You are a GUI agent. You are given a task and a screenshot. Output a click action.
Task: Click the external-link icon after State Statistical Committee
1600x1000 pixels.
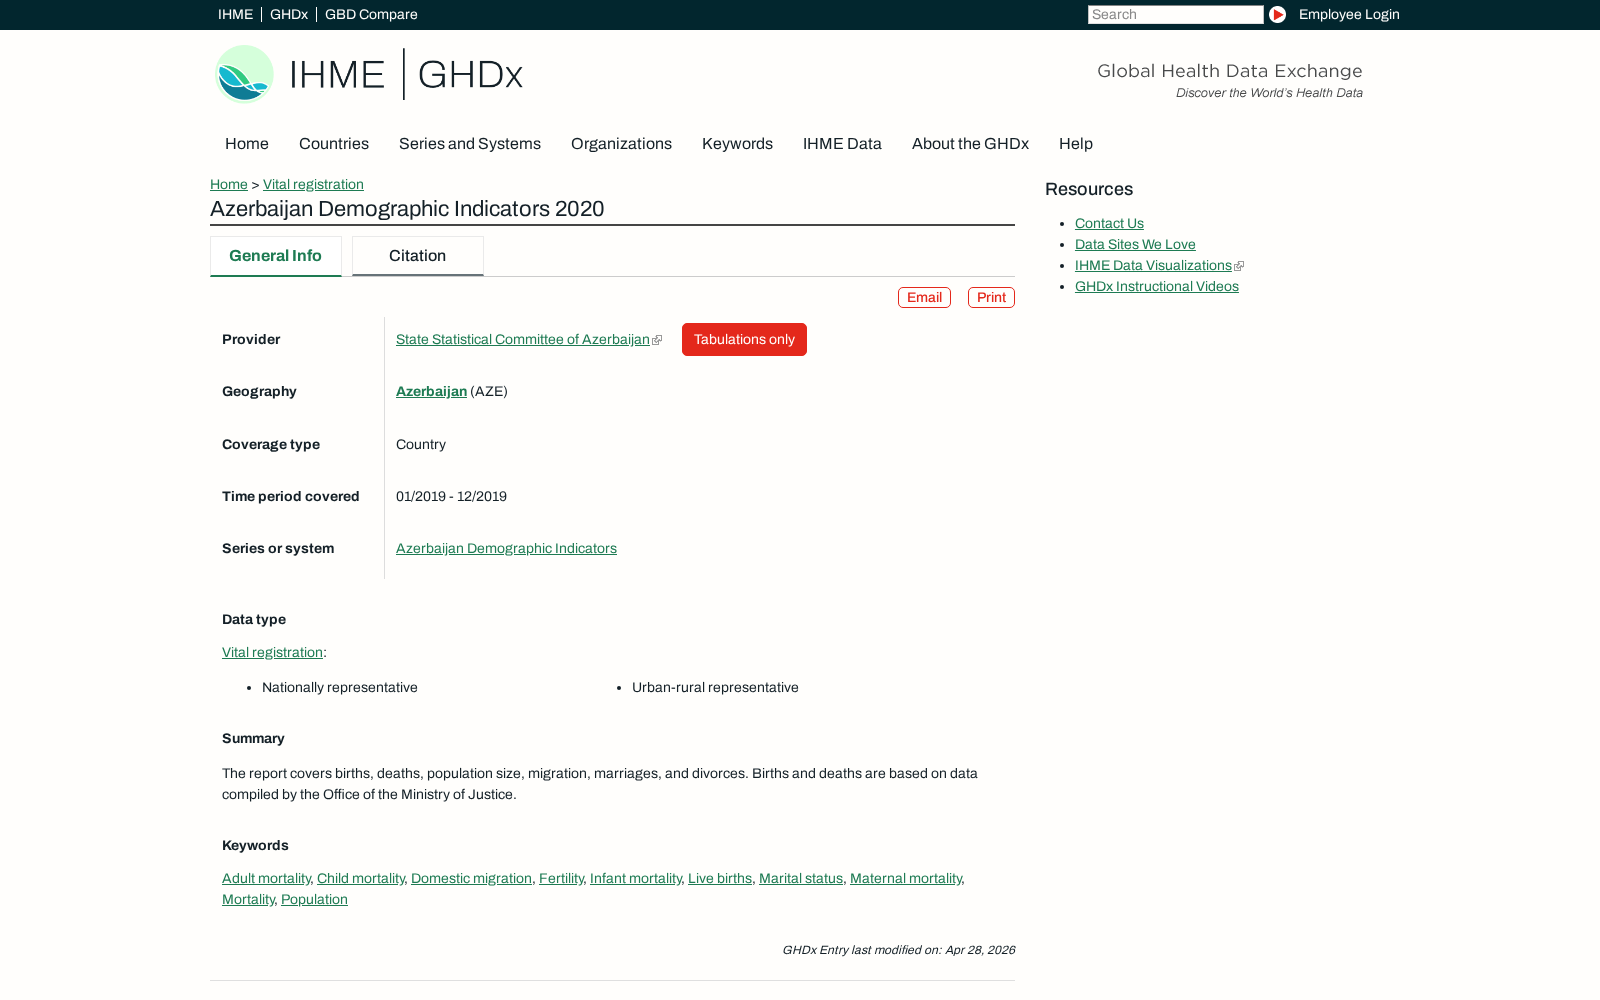pyautogui.click(x=657, y=341)
